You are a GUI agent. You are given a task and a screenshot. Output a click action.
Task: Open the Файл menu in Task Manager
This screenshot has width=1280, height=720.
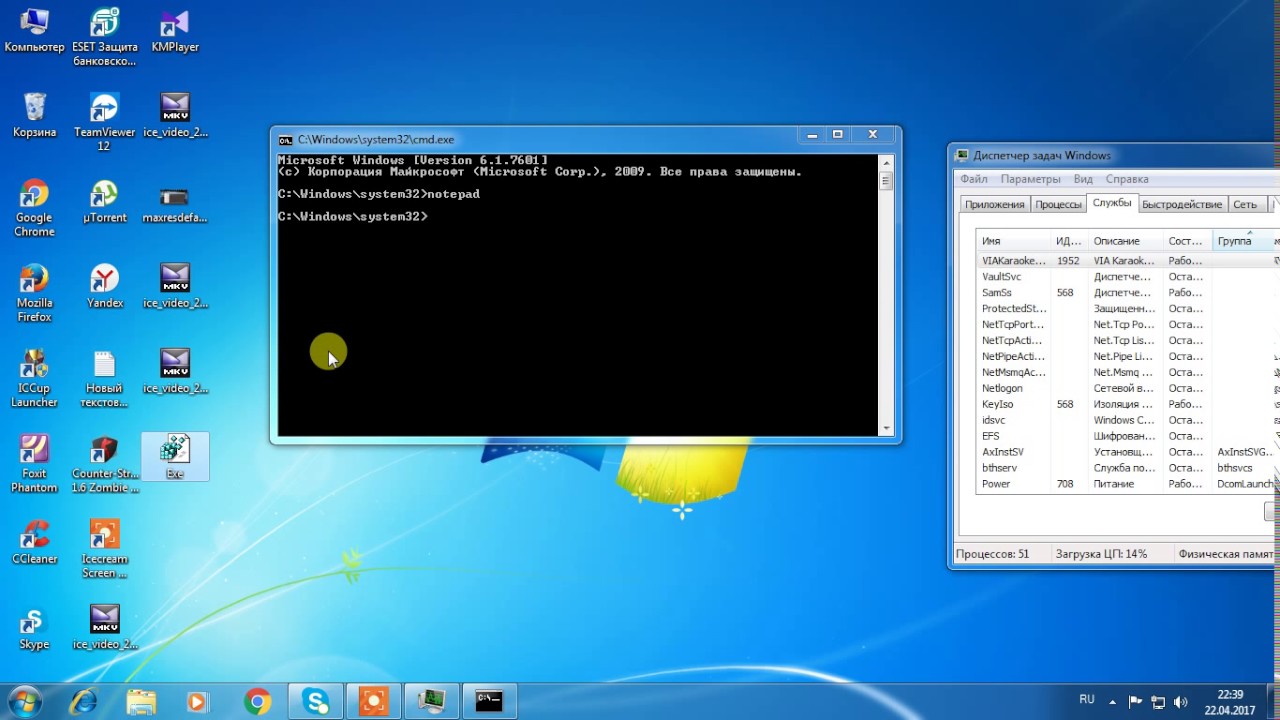pos(973,179)
